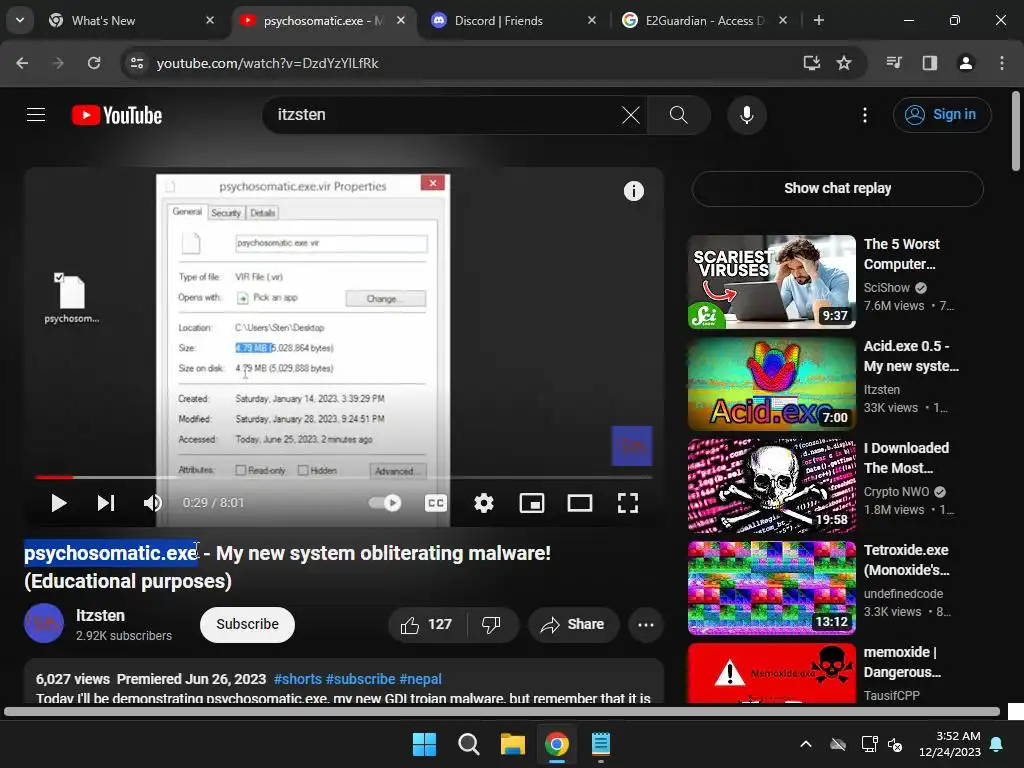Open a new browser tab

tap(818, 20)
